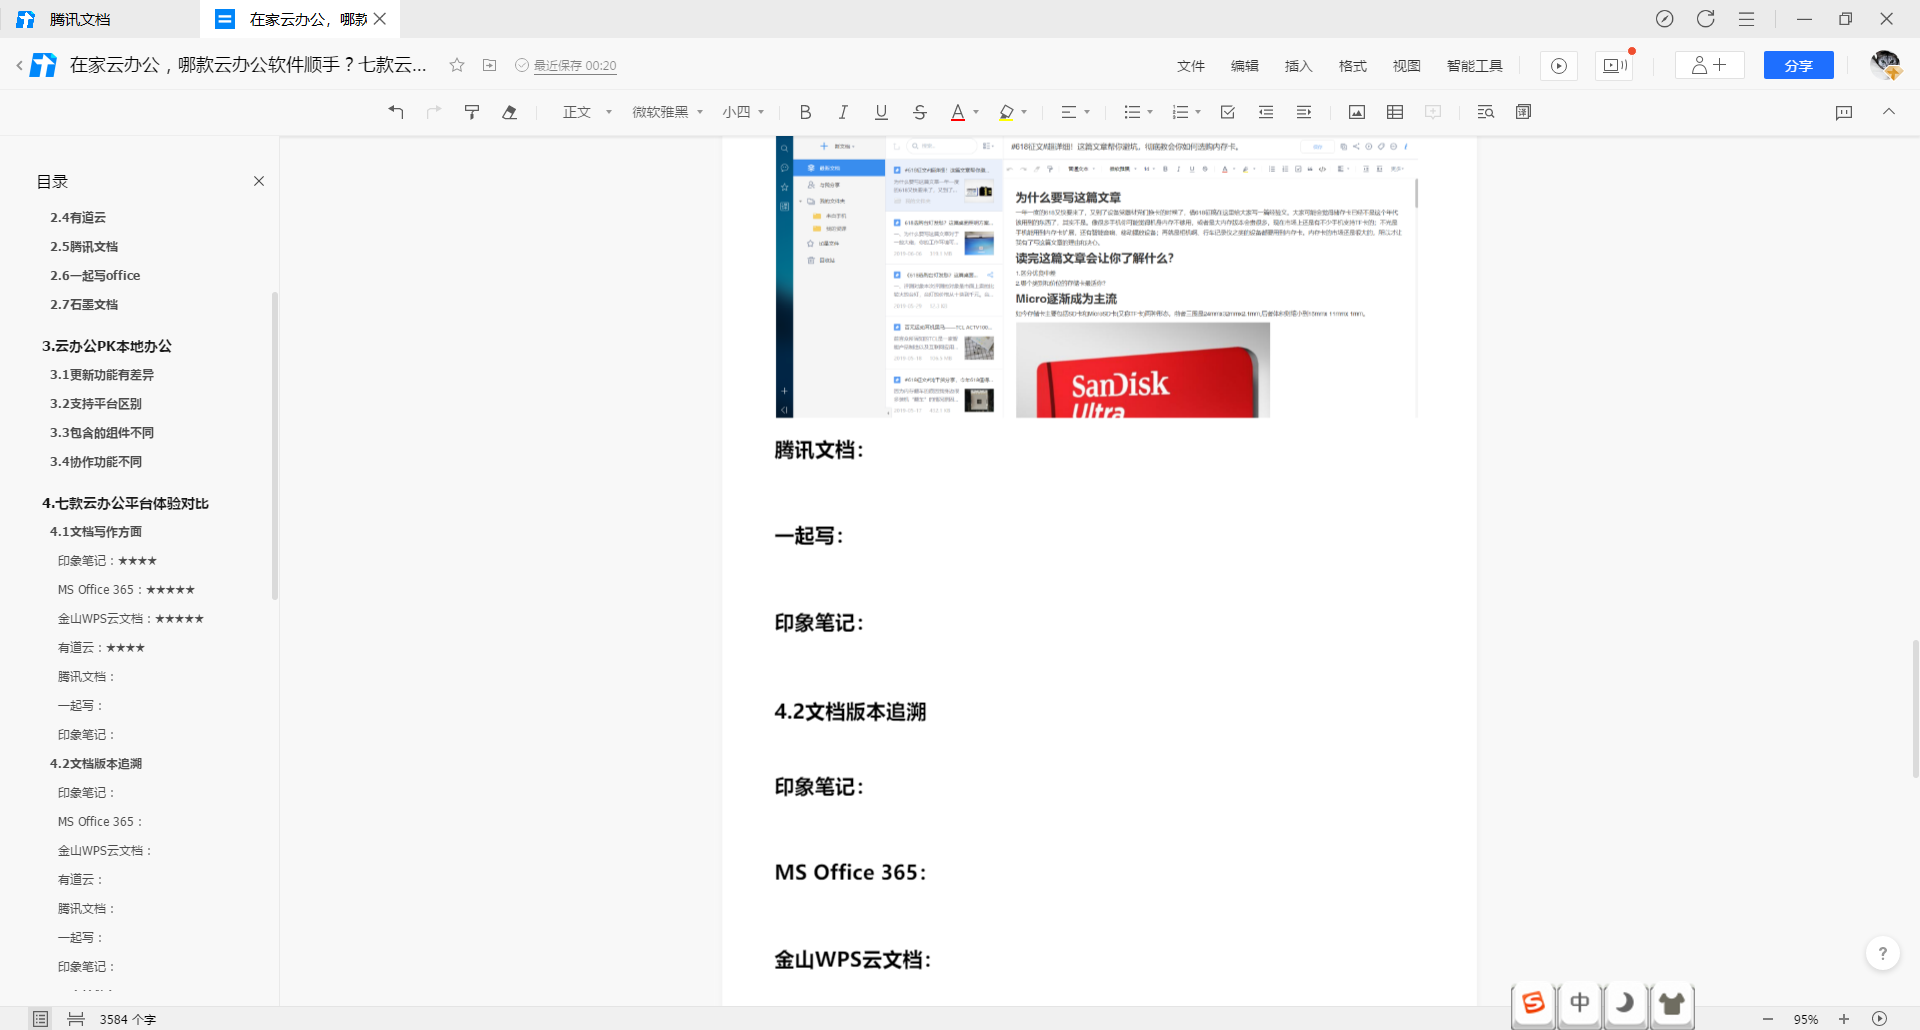
Task: Toggle italic formatting
Action: point(843,112)
